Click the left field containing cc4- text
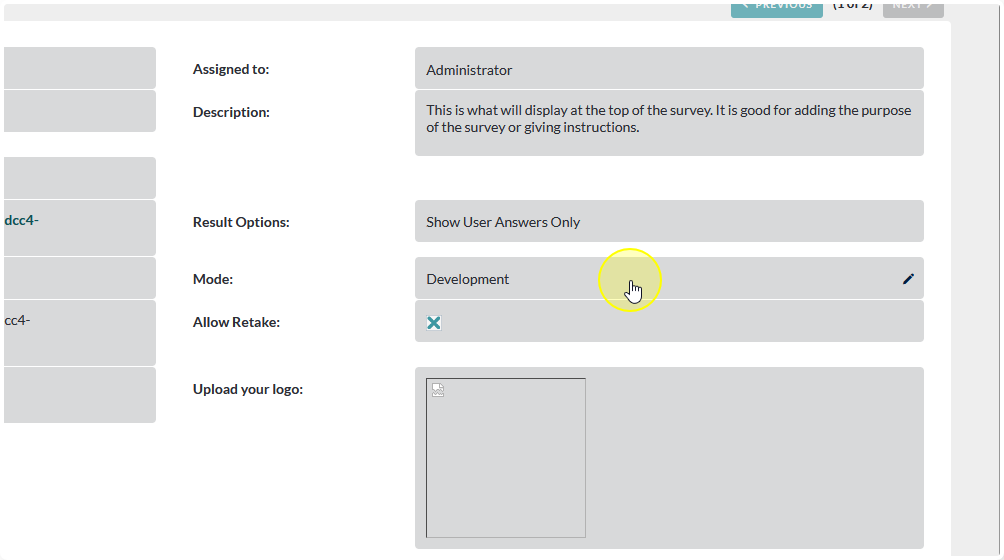 (x=18, y=321)
